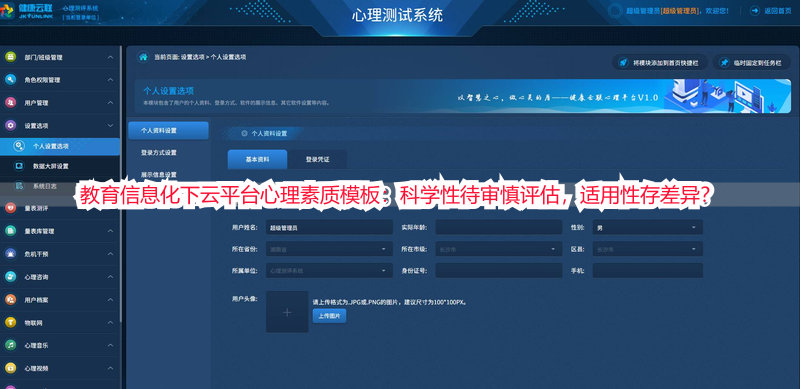Expand the 物联网 chevron

(x=110, y=323)
